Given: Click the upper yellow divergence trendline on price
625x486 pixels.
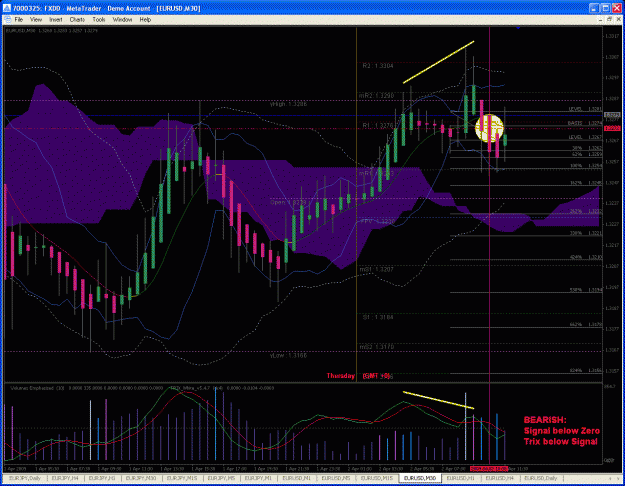Looking at the screenshot, I should pyautogui.click(x=438, y=62).
